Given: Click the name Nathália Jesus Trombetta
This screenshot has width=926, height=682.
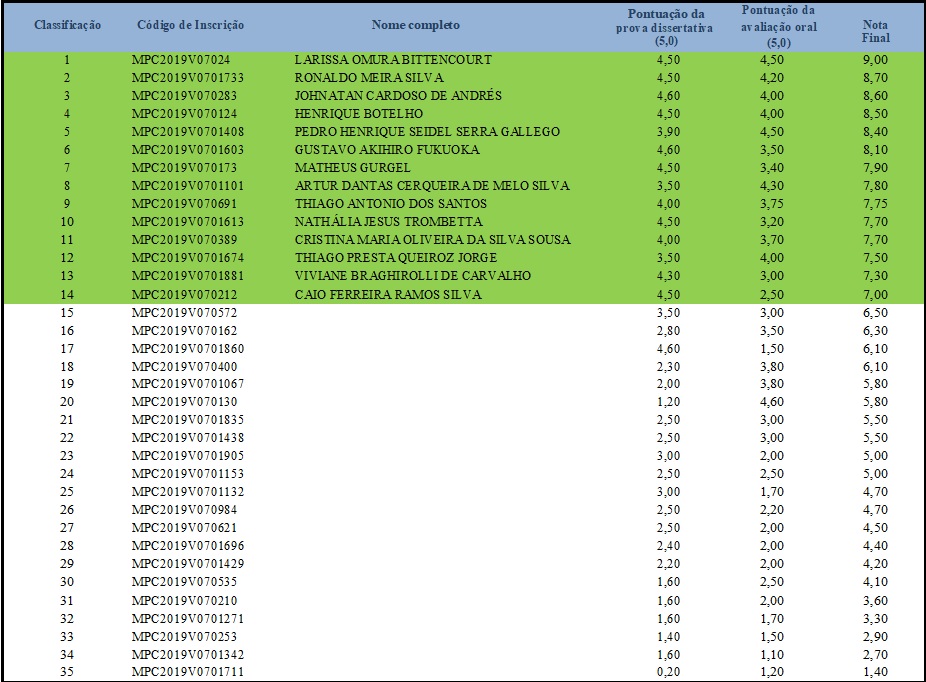Looking at the screenshot, I should [x=388, y=222].
